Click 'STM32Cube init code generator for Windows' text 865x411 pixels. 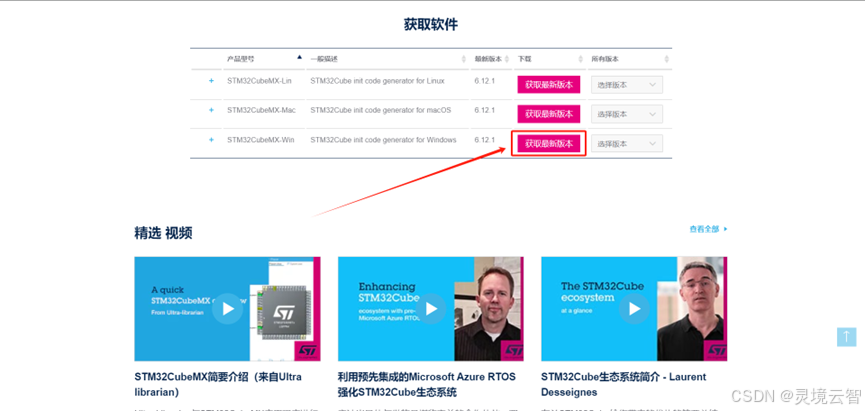pos(383,140)
